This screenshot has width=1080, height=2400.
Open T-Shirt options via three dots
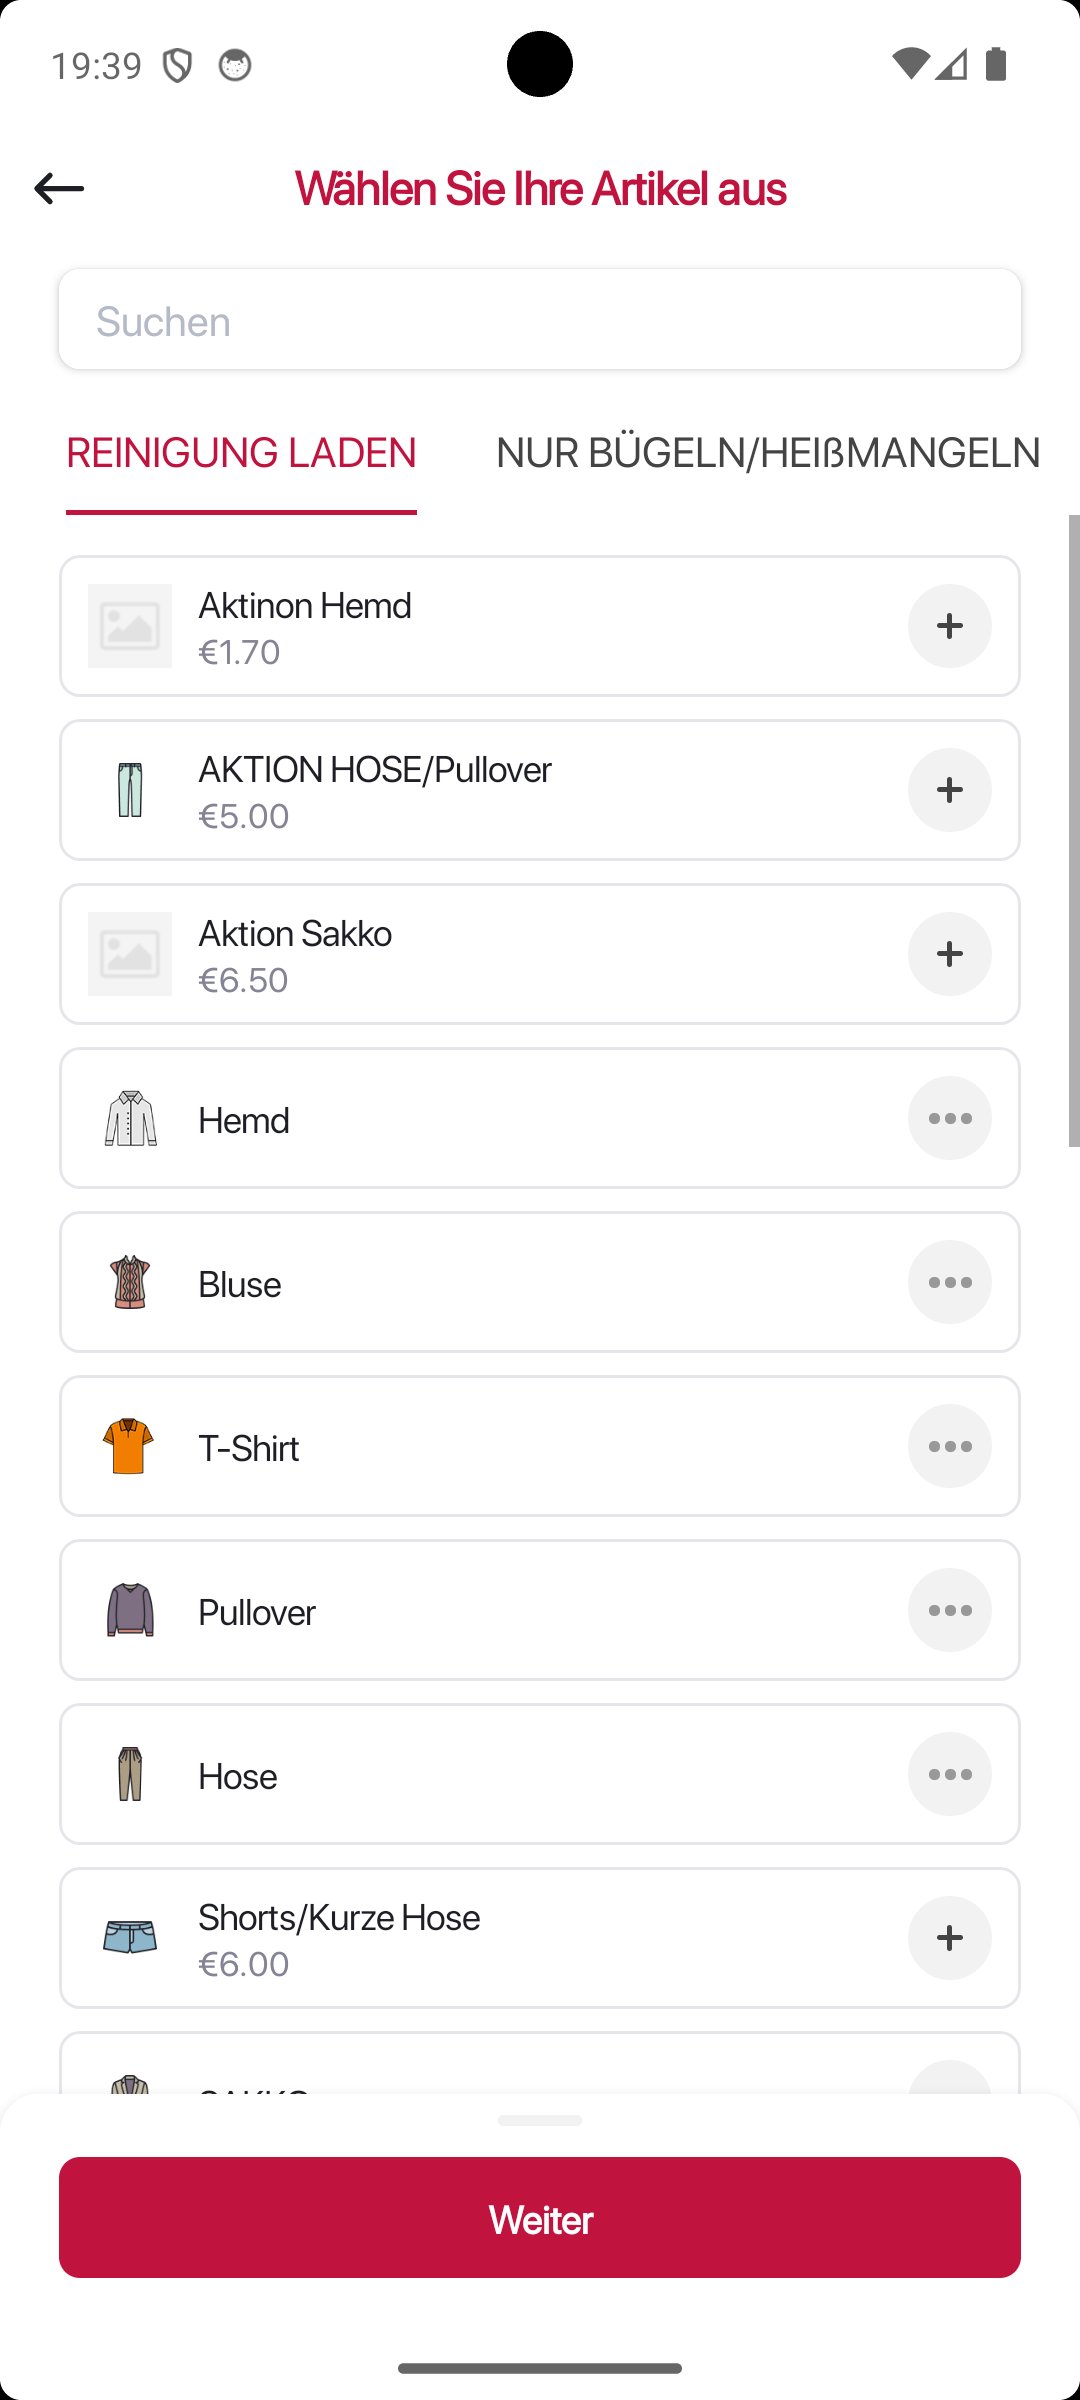(949, 1446)
